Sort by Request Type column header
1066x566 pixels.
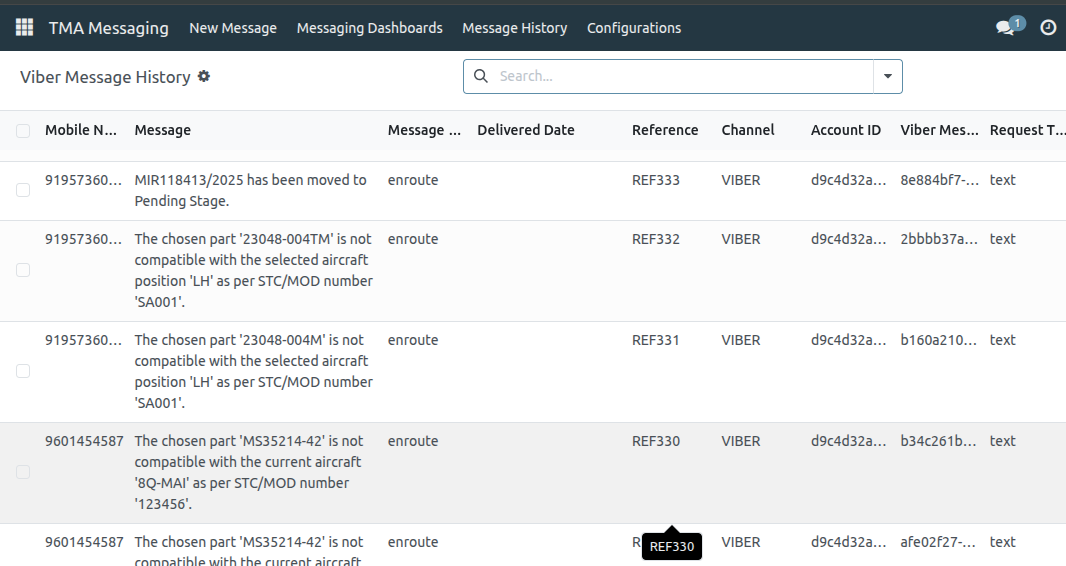coord(1027,130)
